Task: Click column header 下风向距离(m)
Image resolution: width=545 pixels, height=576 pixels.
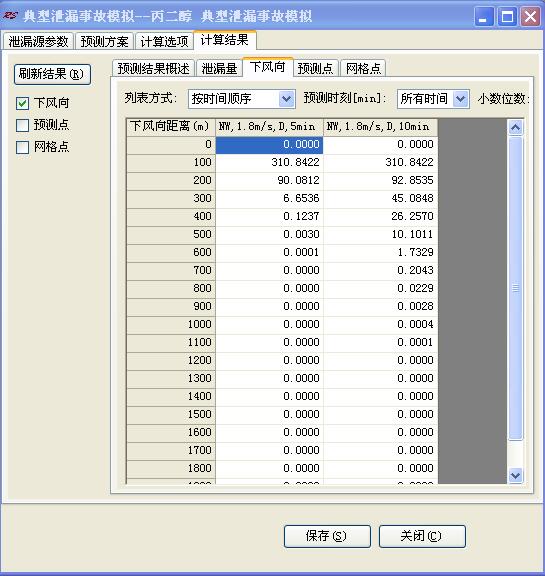Action: 171,127
